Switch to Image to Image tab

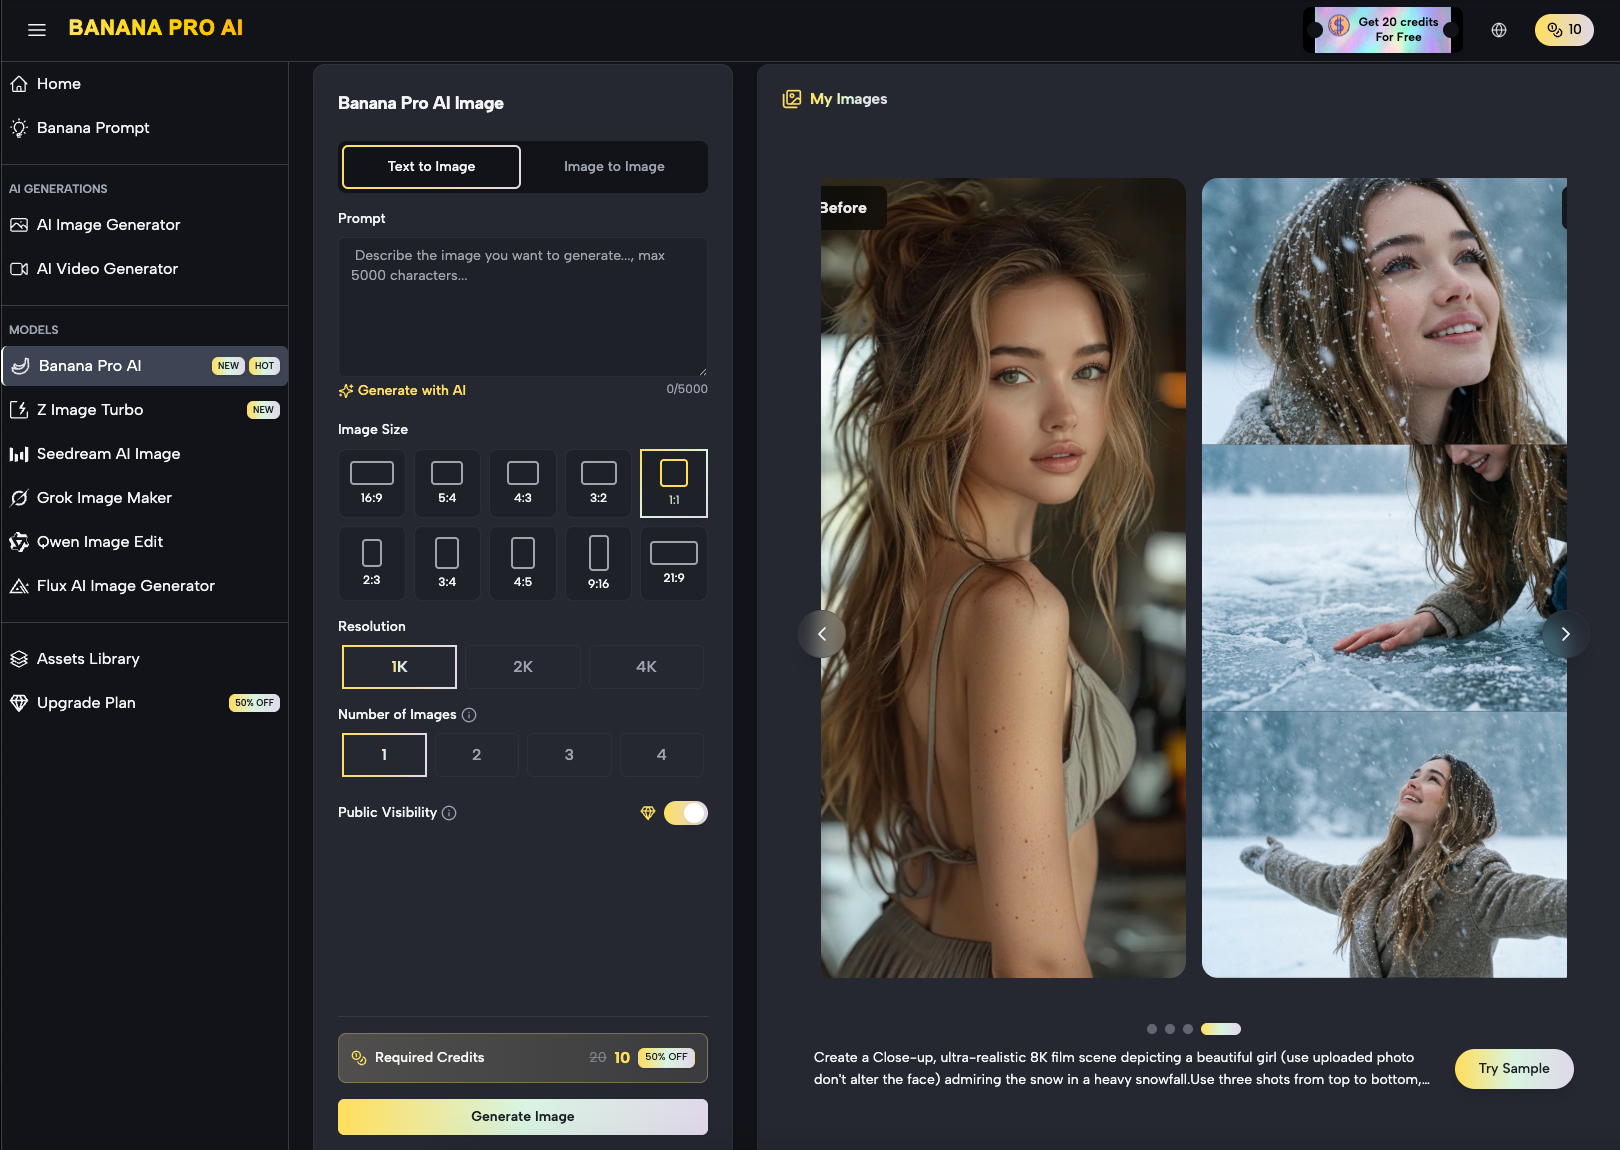point(614,167)
